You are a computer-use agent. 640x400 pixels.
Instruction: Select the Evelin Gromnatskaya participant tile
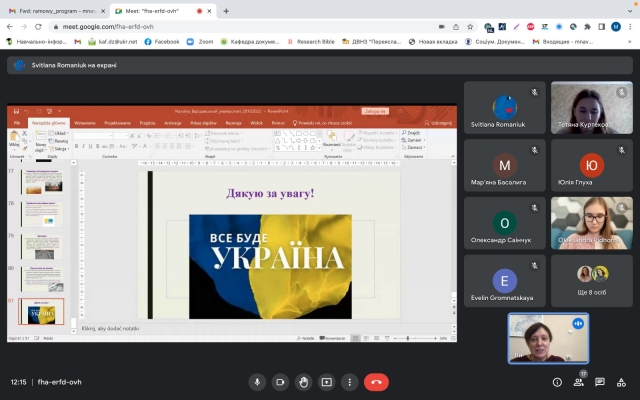click(504, 280)
